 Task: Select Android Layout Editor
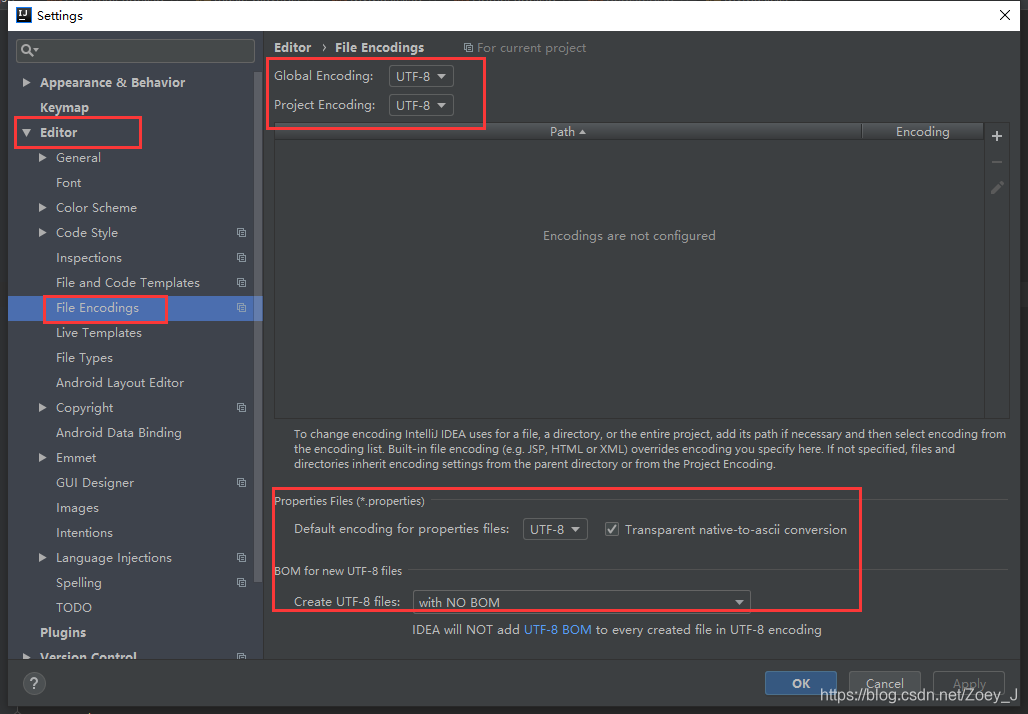click(x=120, y=383)
